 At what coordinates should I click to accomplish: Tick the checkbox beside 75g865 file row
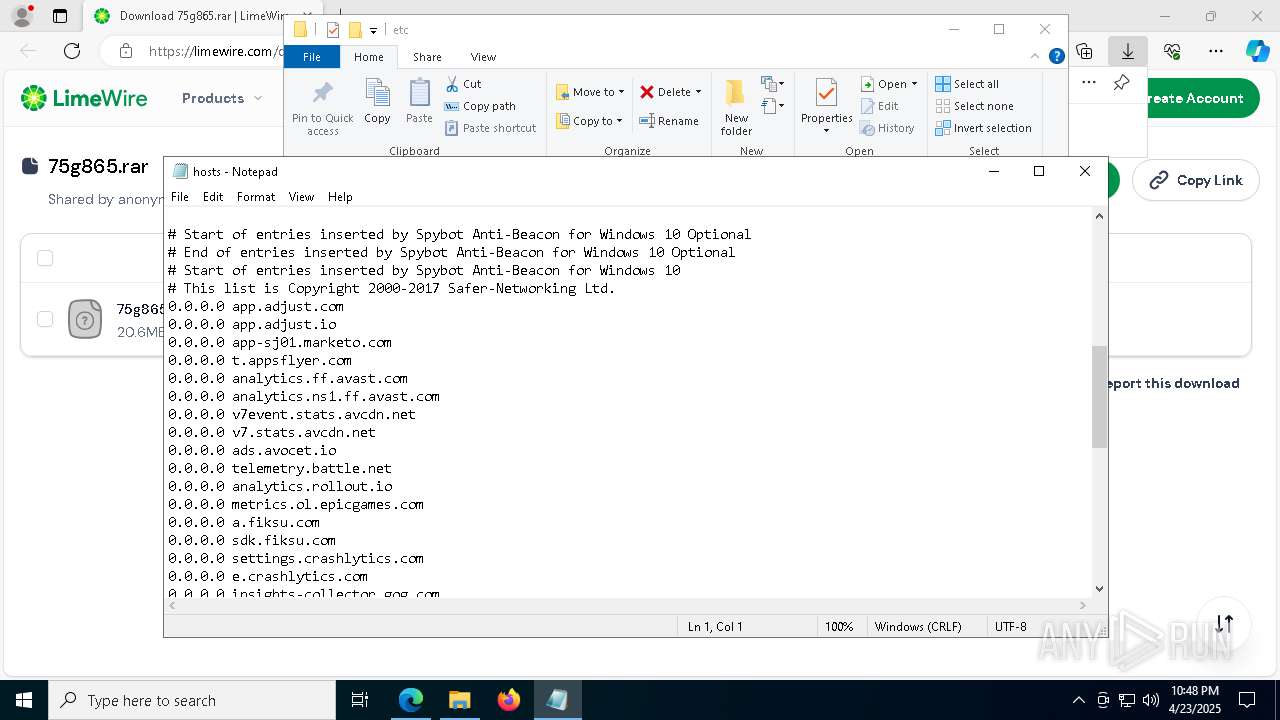(45, 319)
